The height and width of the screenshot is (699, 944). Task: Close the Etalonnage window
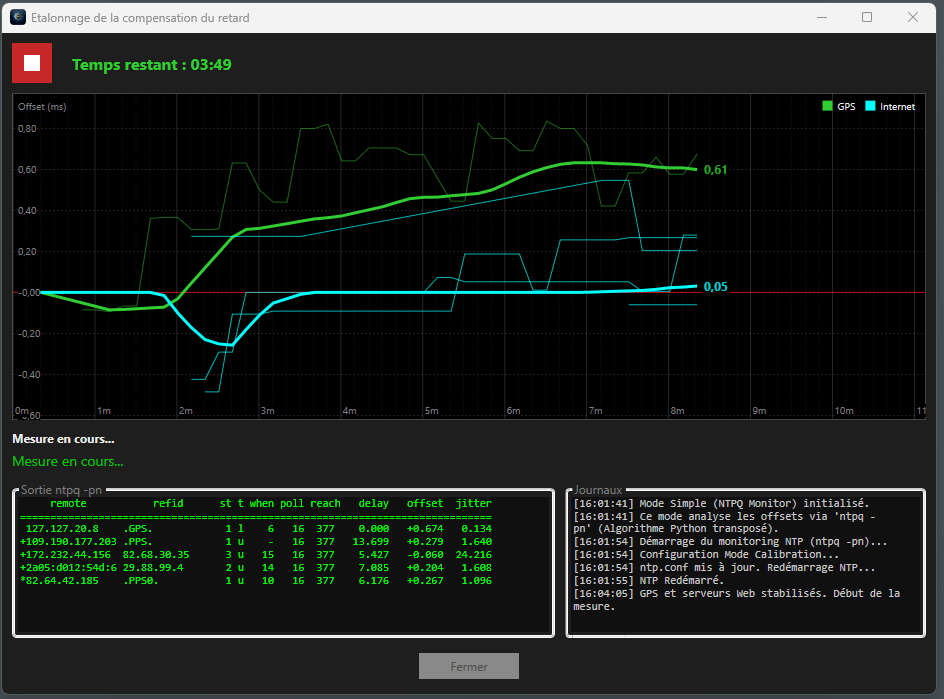[x=913, y=17]
